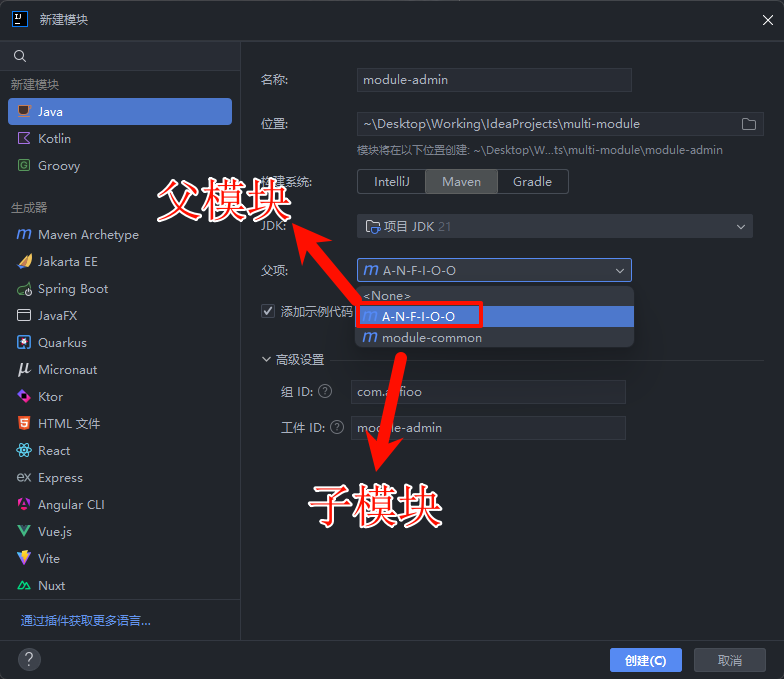
Task: Select Groovy language icon
Action: (24, 166)
